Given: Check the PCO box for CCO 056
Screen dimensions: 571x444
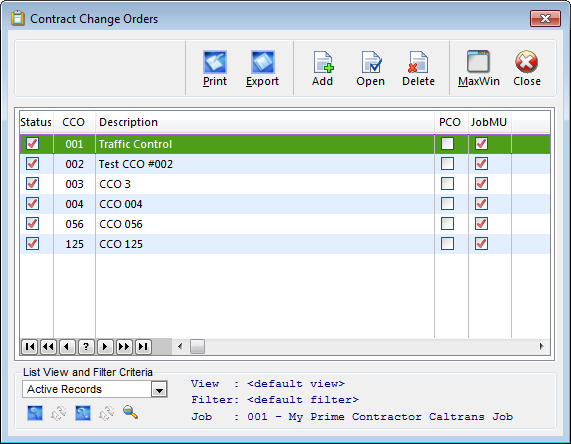Looking at the screenshot, I should [447, 224].
